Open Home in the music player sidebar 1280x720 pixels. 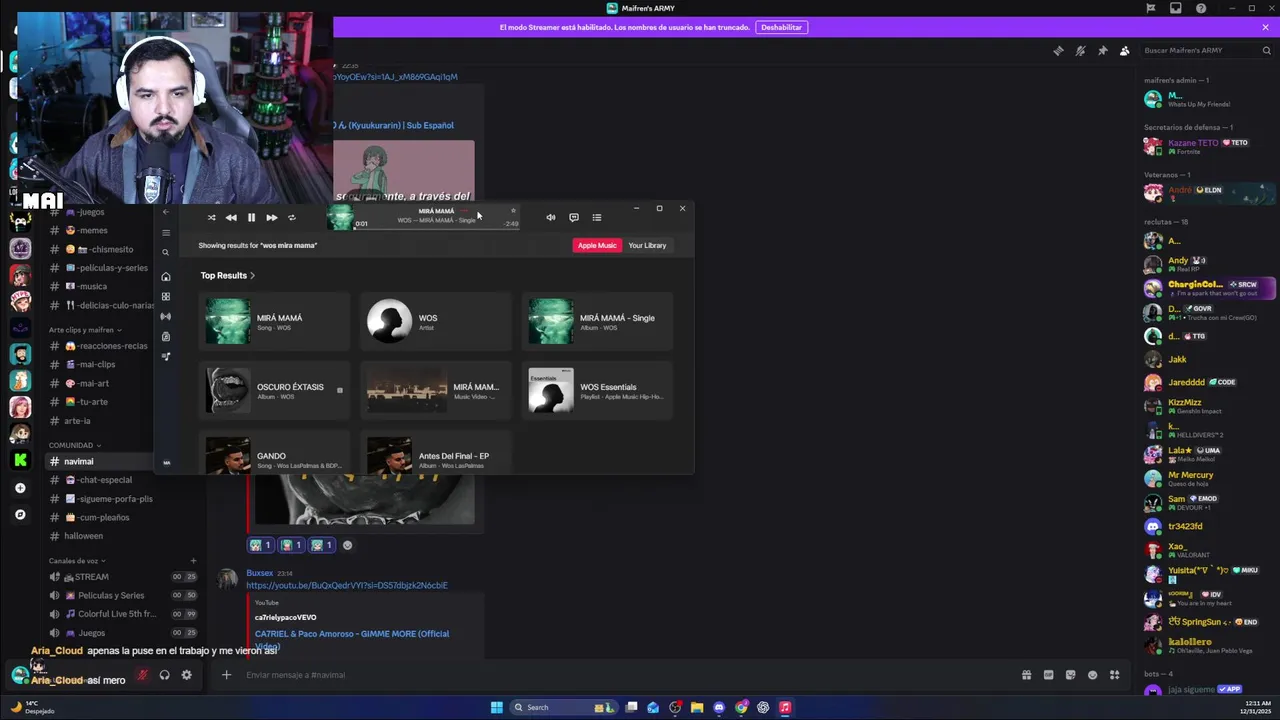(166, 276)
